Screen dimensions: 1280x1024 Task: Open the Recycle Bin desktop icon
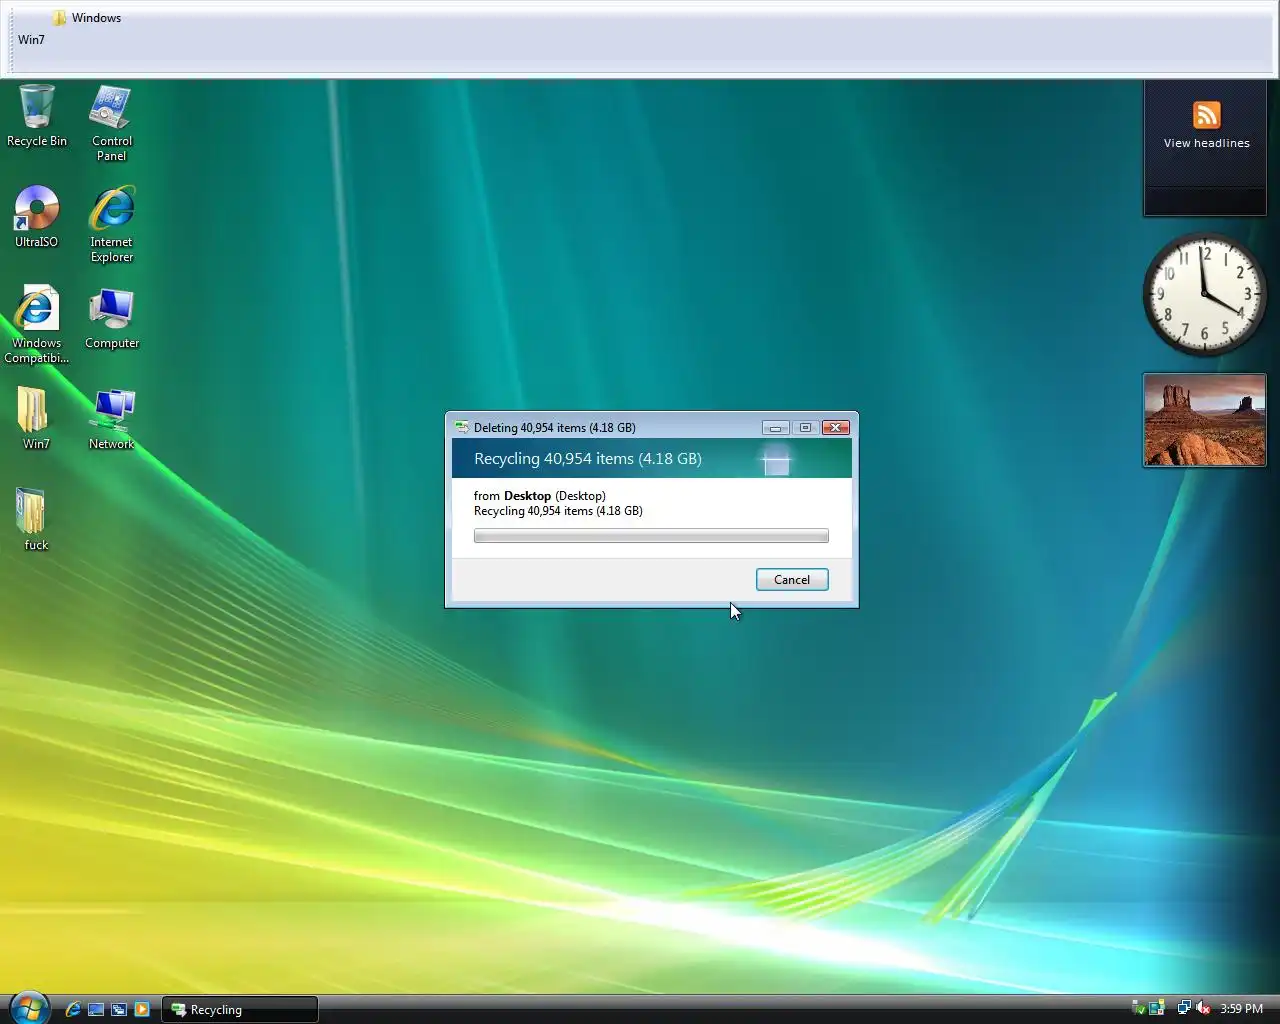pos(37,116)
